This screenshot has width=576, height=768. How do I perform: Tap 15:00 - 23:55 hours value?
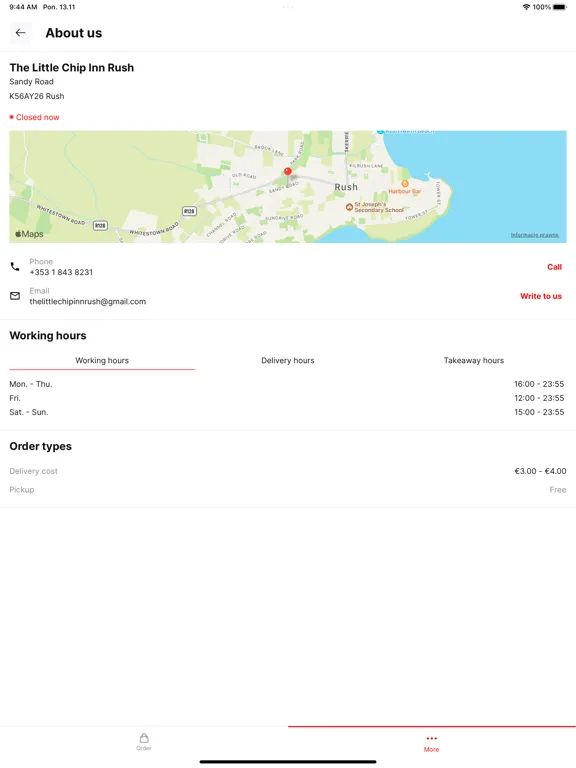click(x=539, y=412)
